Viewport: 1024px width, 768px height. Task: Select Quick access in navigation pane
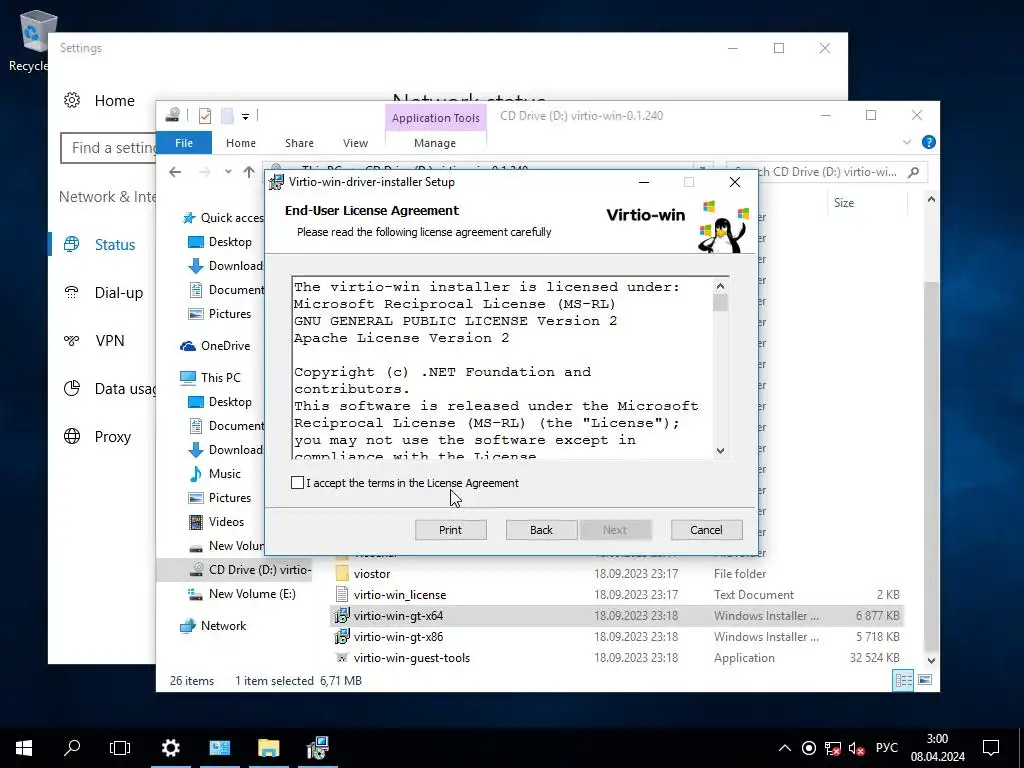[x=225, y=217]
